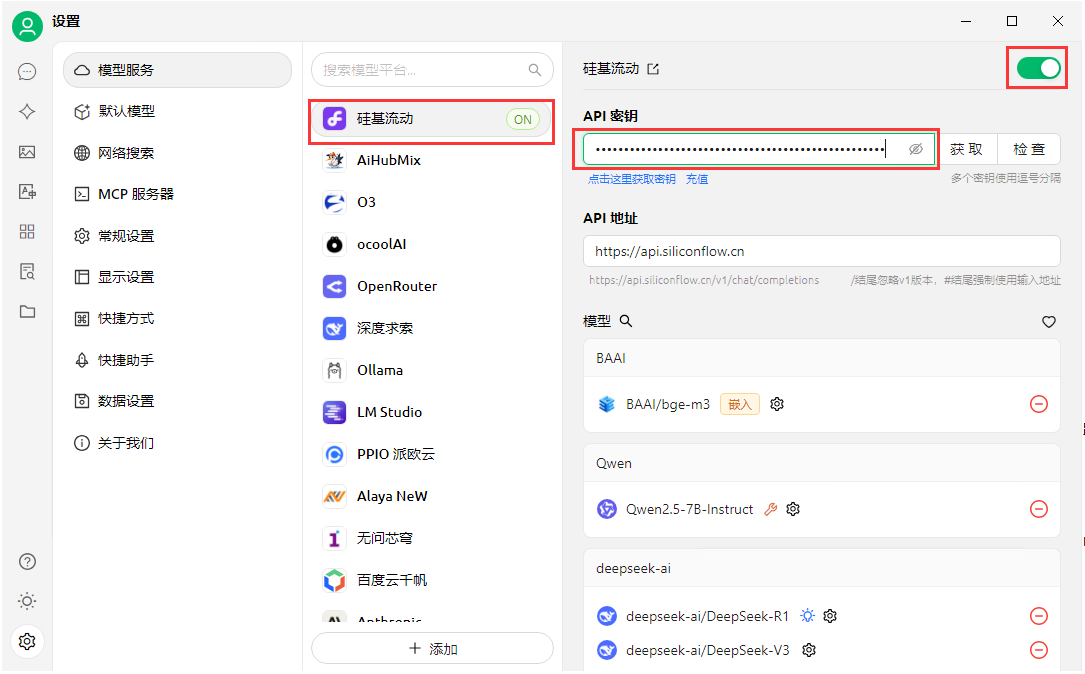This screenshot has width=1085, height=674.
Task: Select 百度云千帆 provider
Action: click(432, 581)
